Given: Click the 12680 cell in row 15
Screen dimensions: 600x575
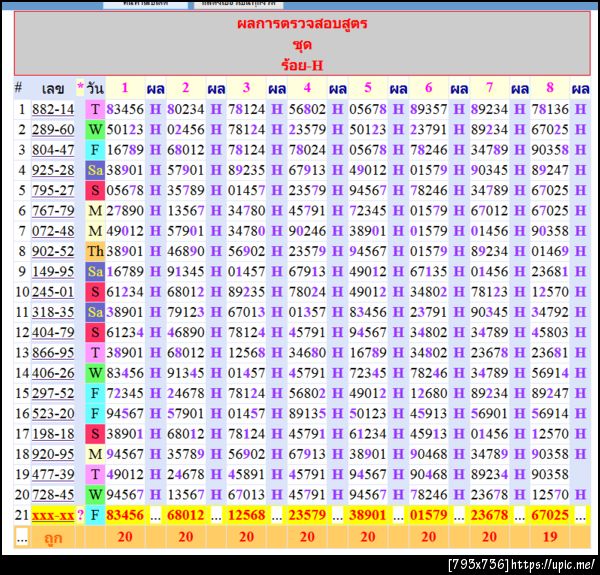Looking at the screenshot, I should point(429,393).
